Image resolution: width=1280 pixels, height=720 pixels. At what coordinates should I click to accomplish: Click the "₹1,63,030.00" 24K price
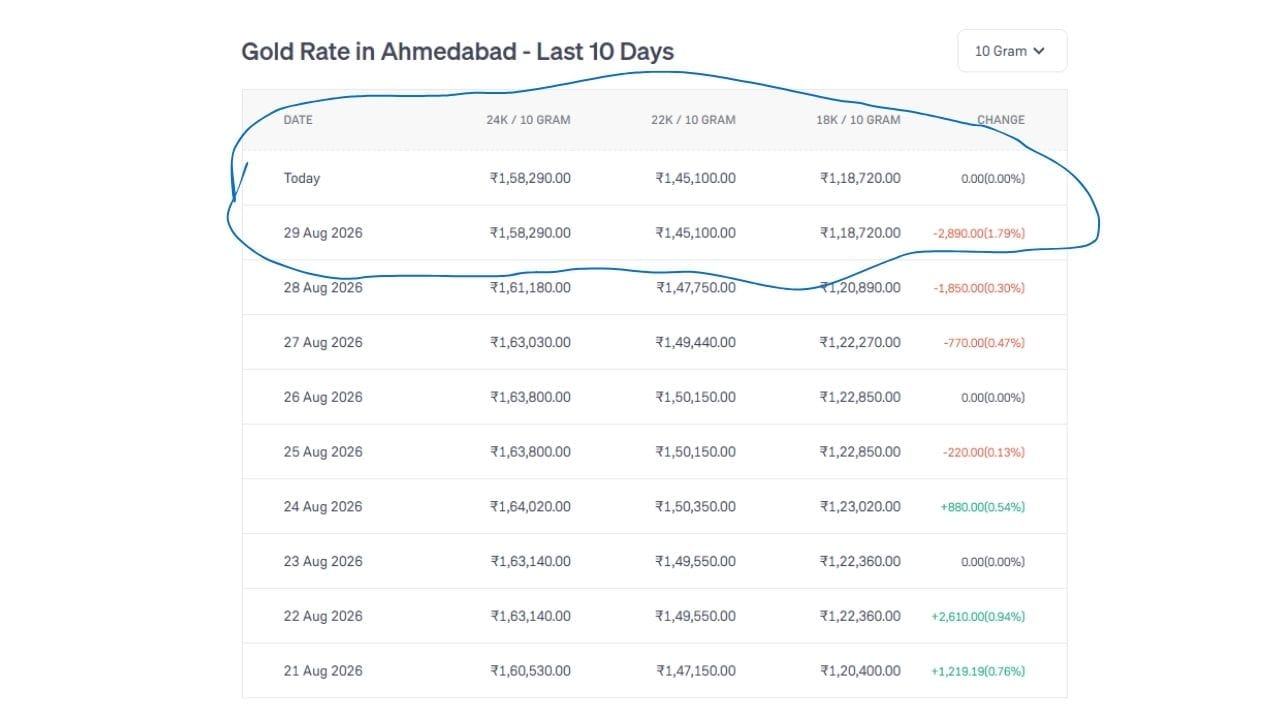click(530, 343)
